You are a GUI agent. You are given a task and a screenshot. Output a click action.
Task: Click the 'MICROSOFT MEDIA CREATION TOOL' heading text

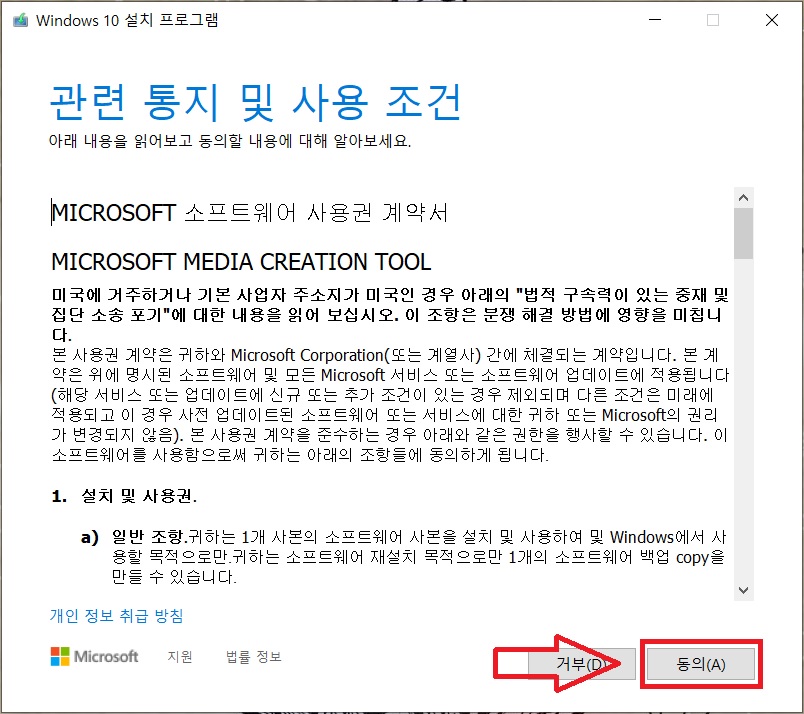coord(241,262)
